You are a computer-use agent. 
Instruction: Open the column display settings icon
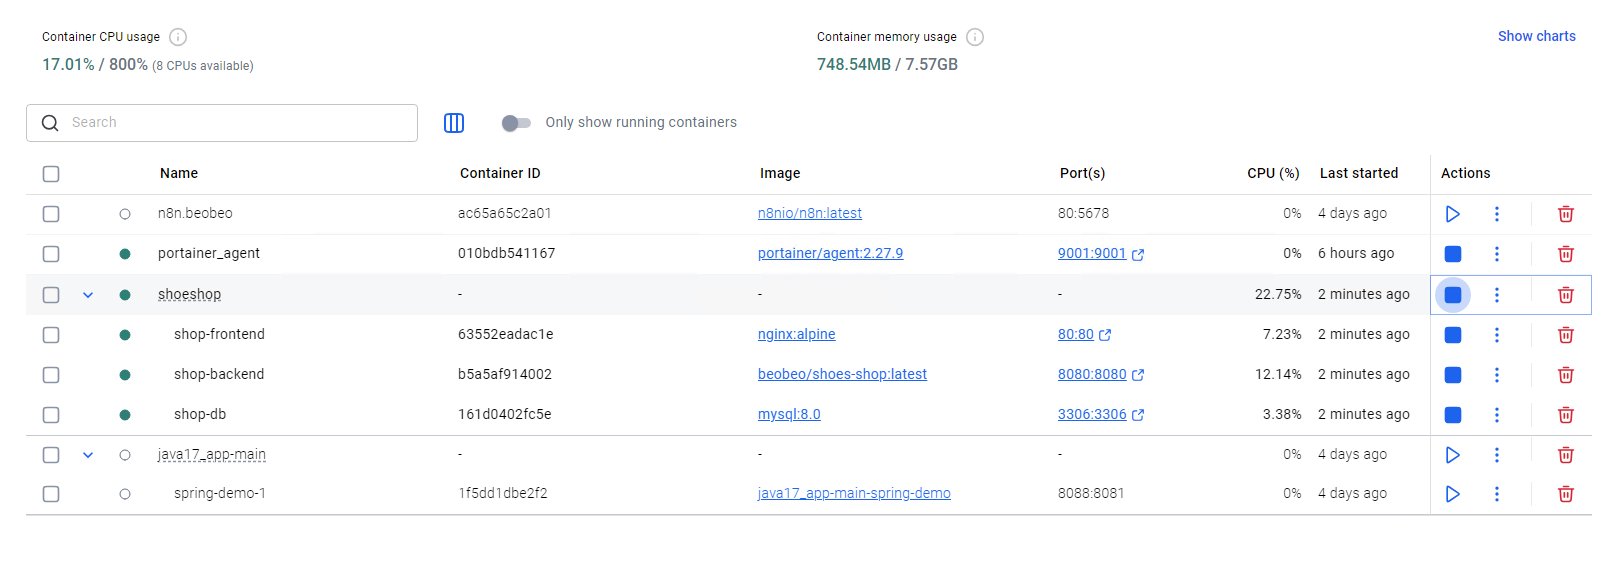[x=454, y=123]
